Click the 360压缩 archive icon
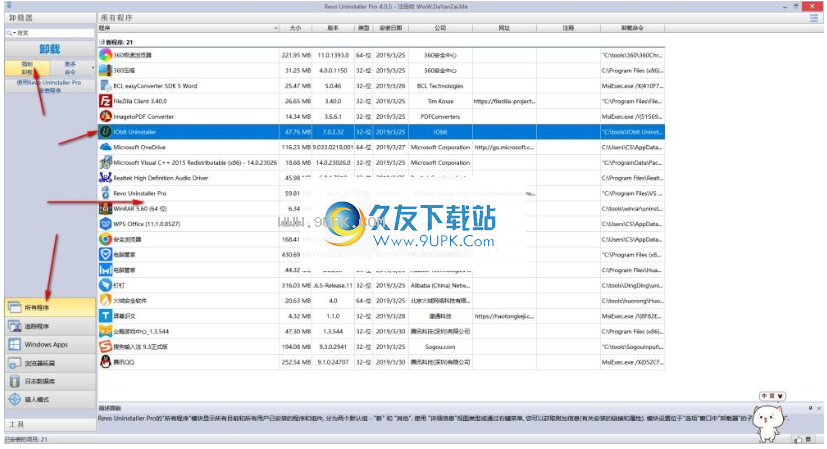827x449 pixels. [x=105, y=70]
